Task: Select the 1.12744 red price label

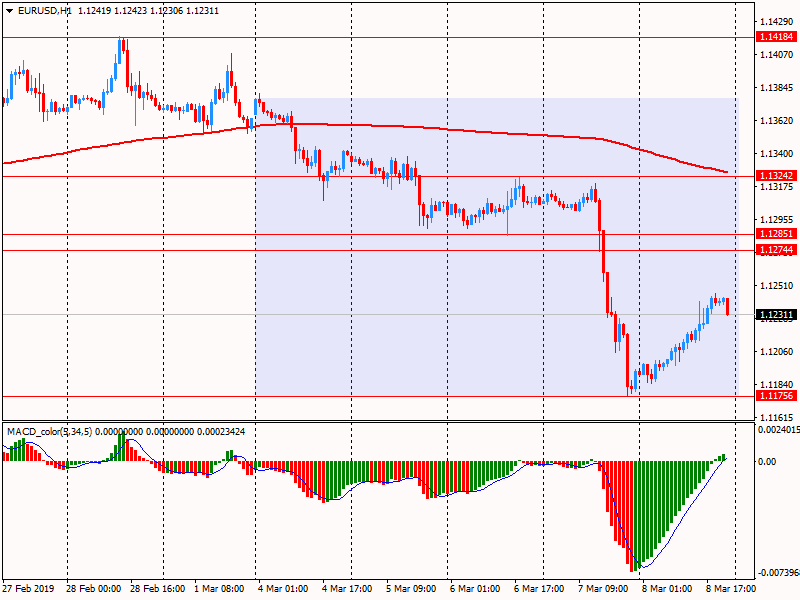Action: [x=776, y=249]
